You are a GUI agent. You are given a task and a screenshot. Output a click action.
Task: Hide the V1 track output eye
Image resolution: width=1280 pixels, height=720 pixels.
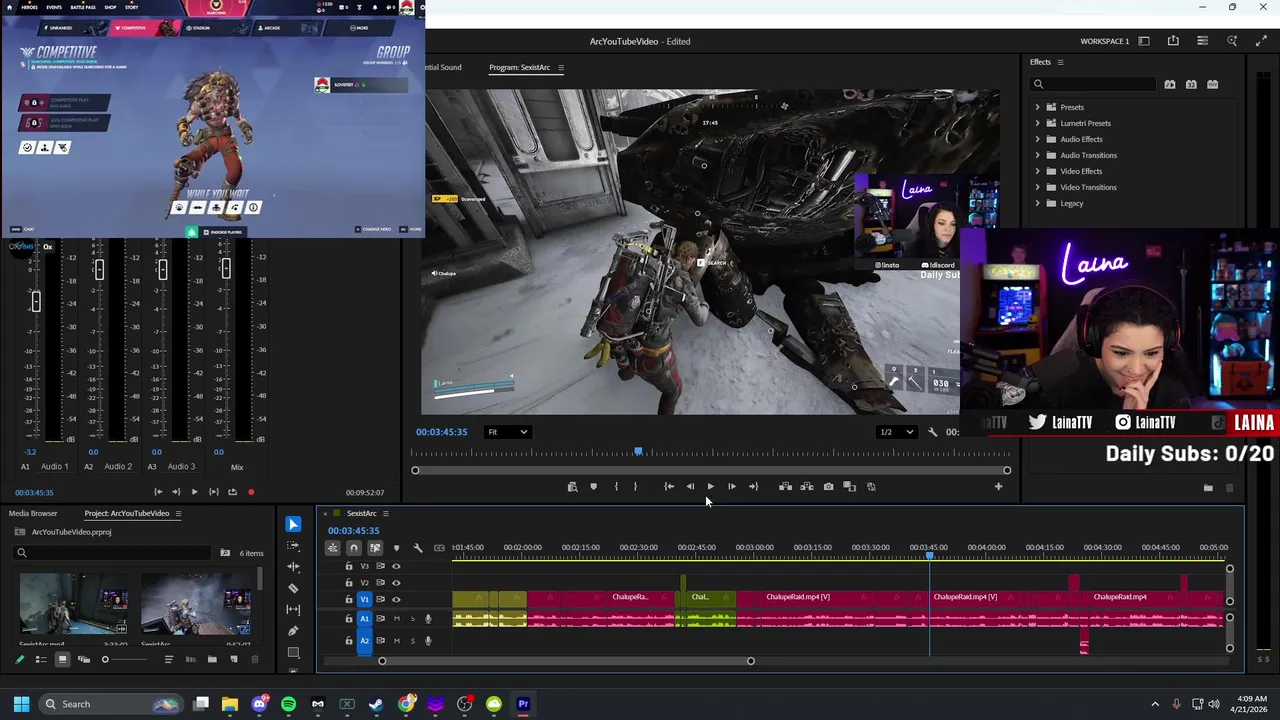click(396, 599)
